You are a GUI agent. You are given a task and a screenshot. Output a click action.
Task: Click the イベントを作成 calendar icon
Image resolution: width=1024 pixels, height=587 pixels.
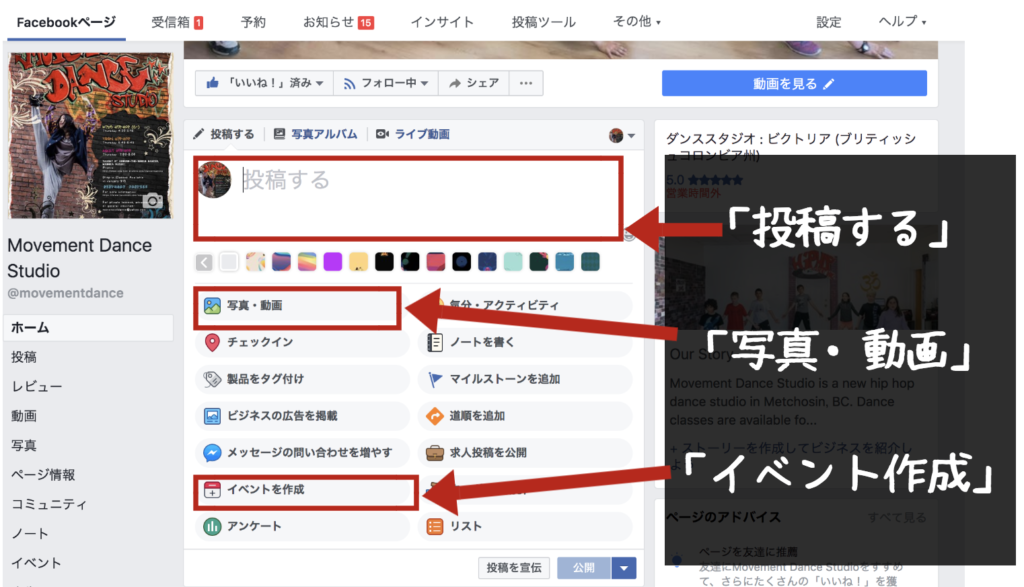(x=212, y=490)
